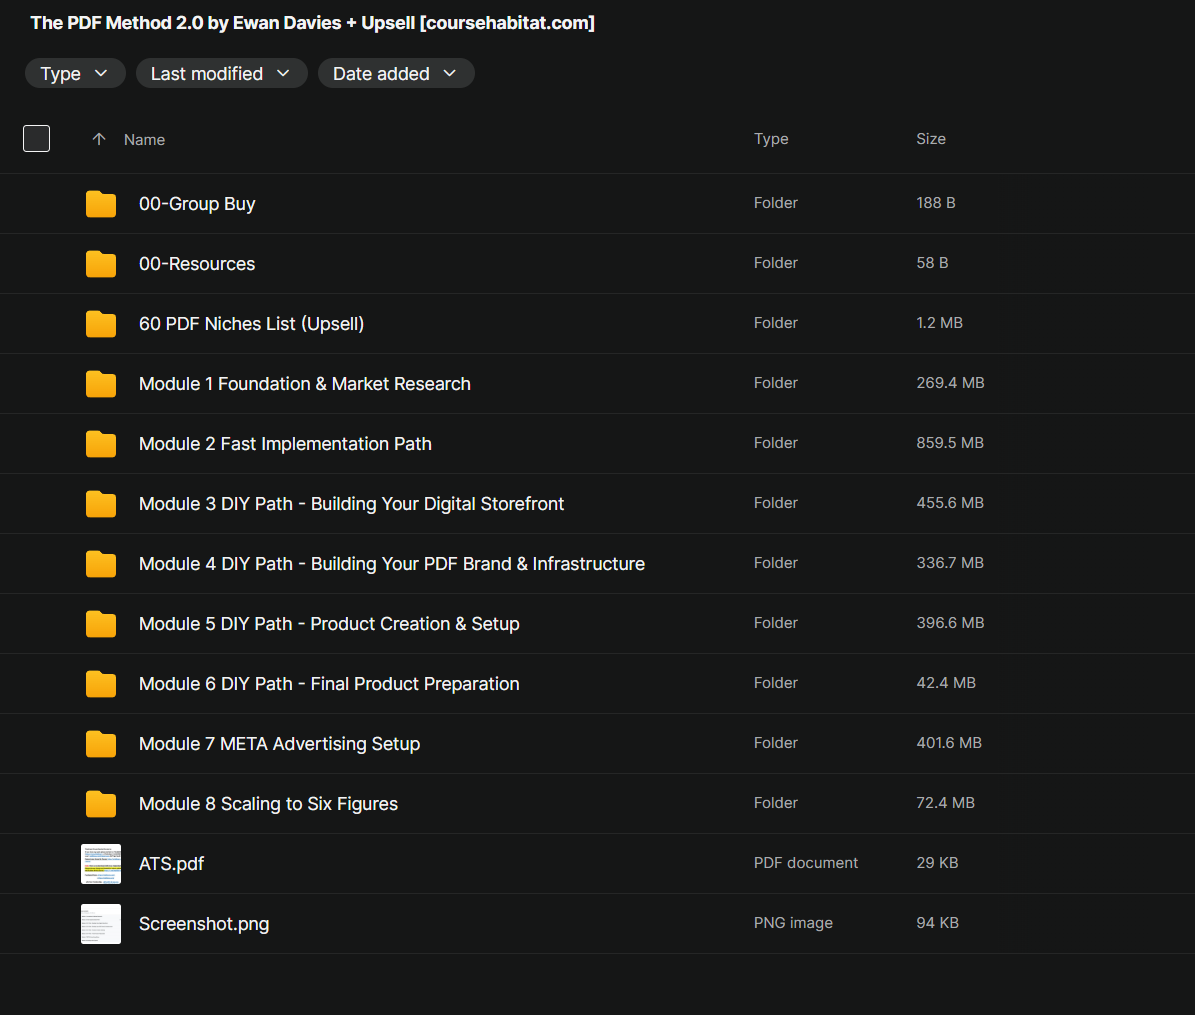This screenshot has width=1195, height=1015.
Task: Select the Type column header
Action: [771, 139]
